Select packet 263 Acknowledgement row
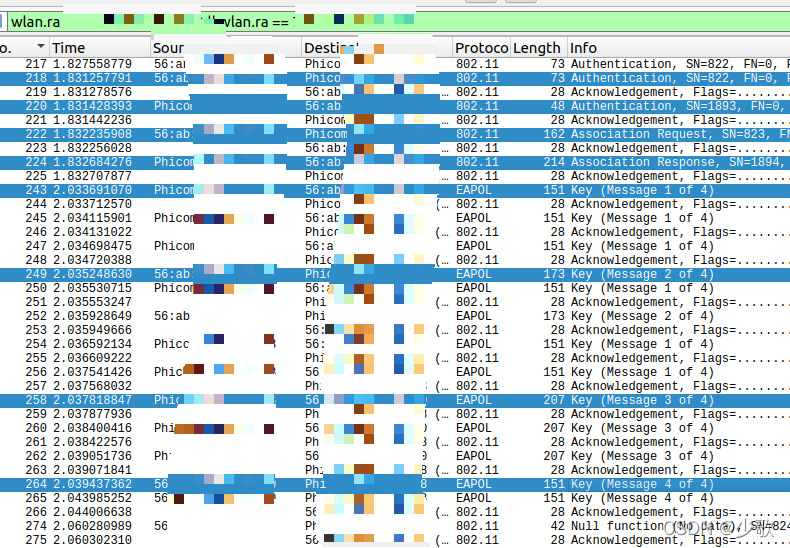 [x=395, y=470]
